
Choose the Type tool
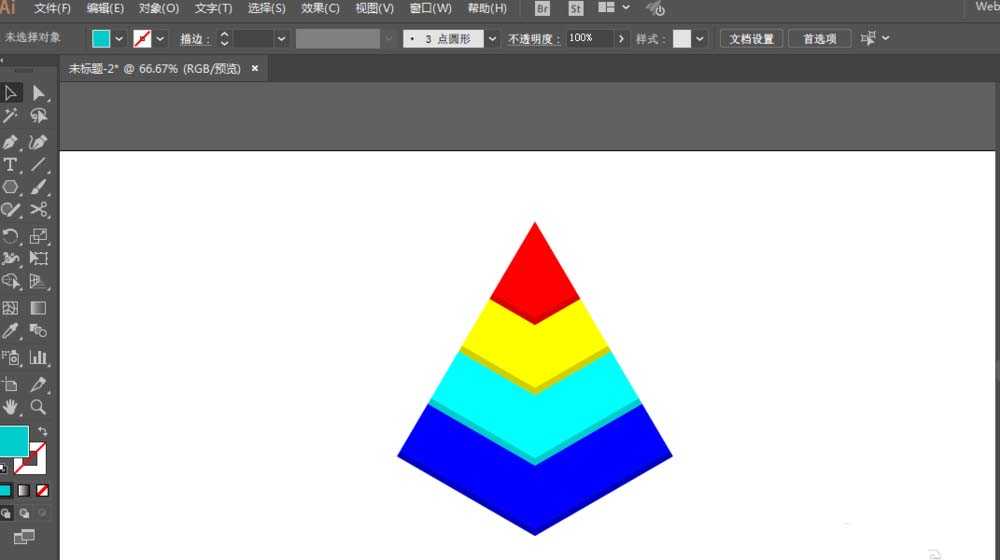tap(10, 165)
